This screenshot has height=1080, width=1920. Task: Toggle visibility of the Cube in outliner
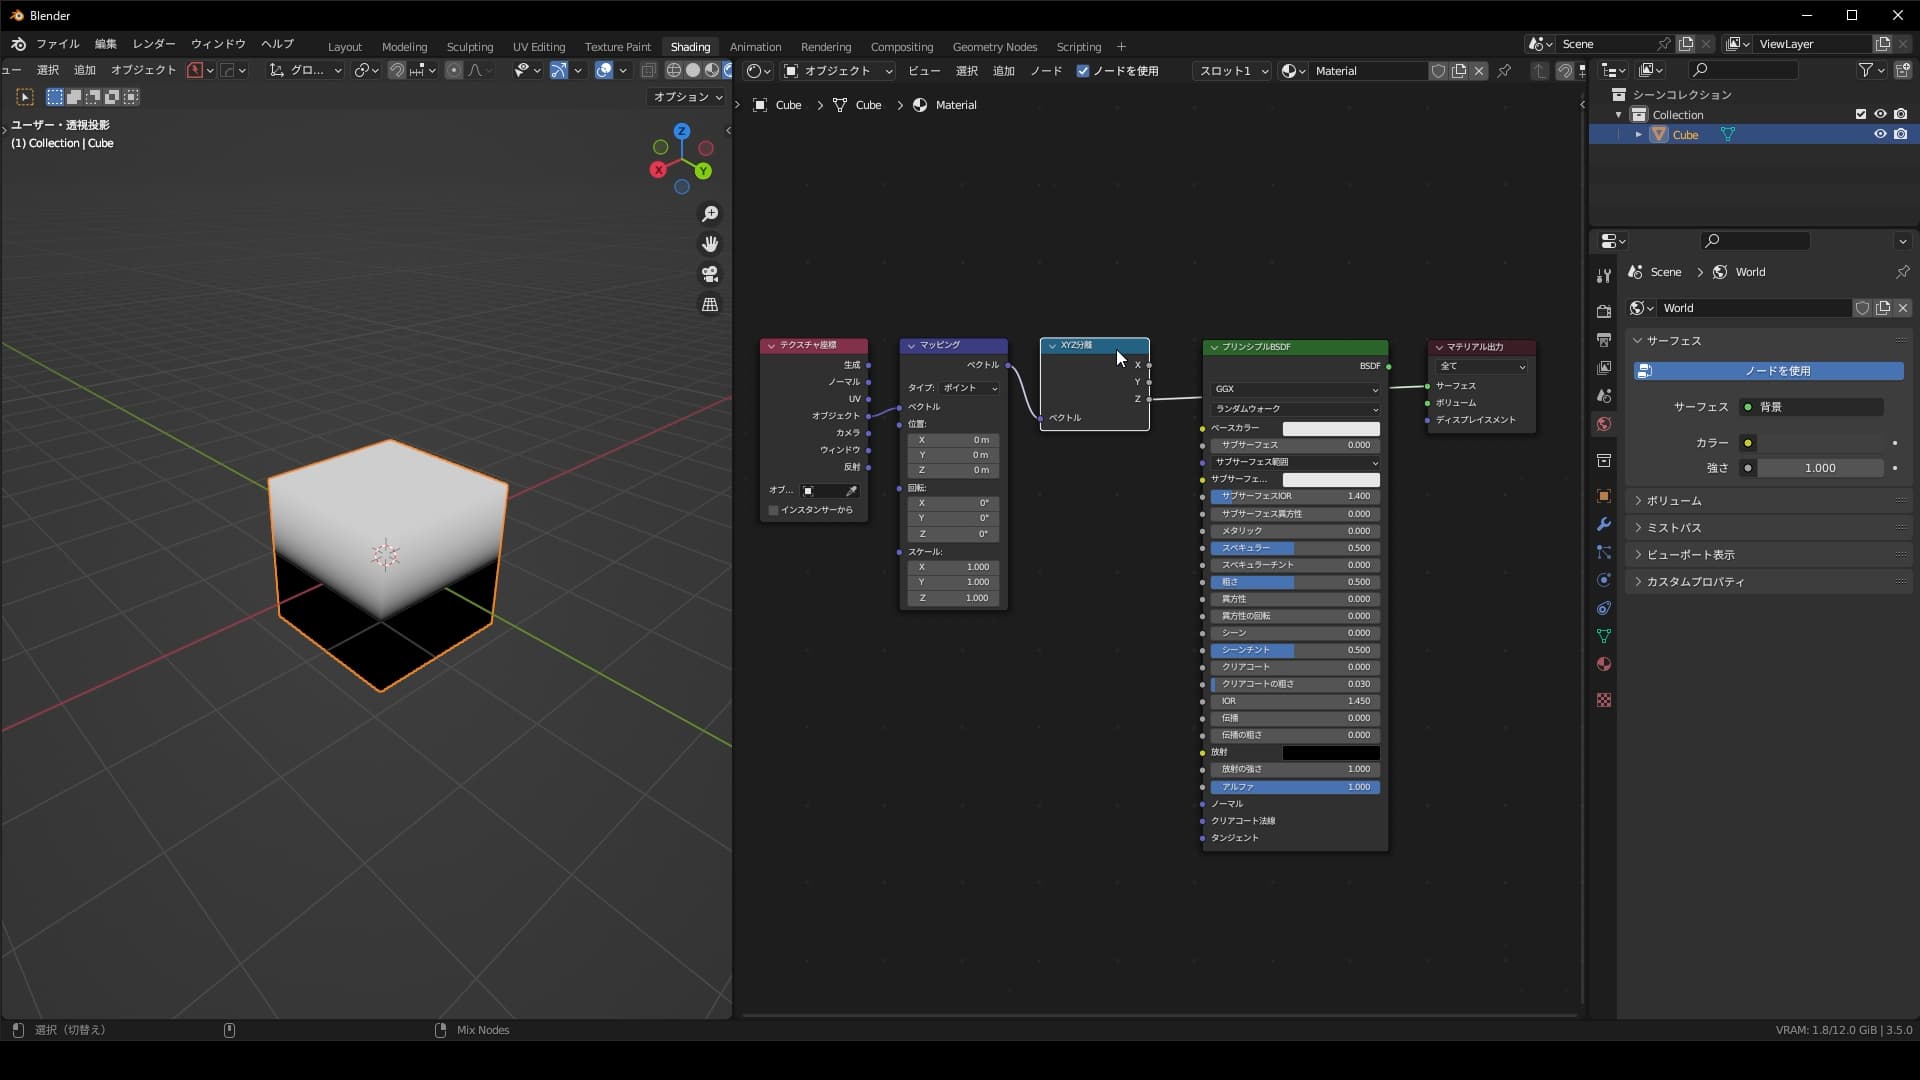click(1880, 134)
